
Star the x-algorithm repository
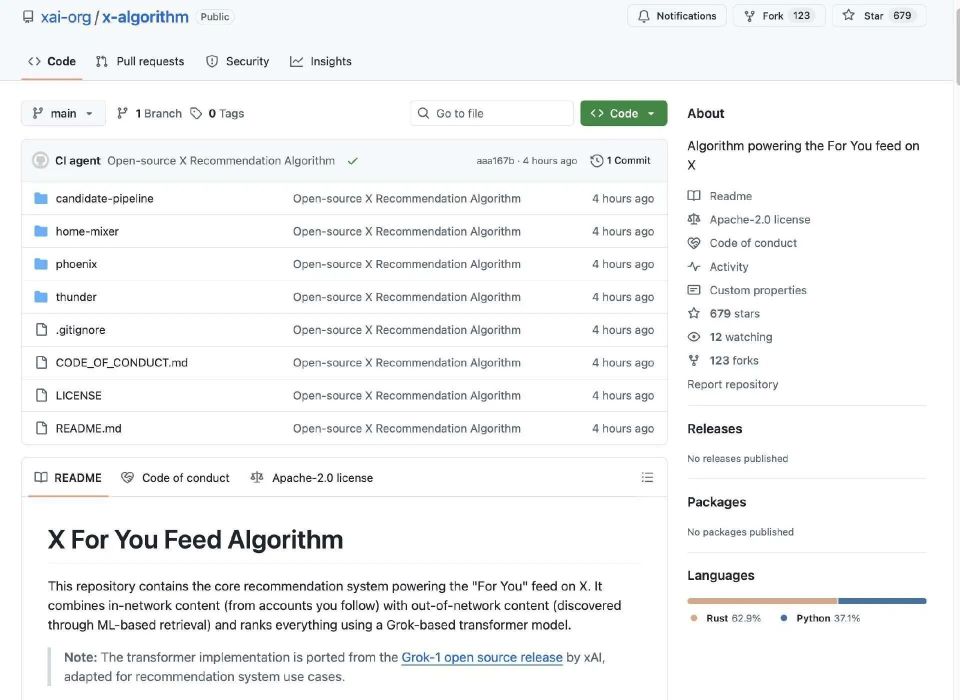865,16
